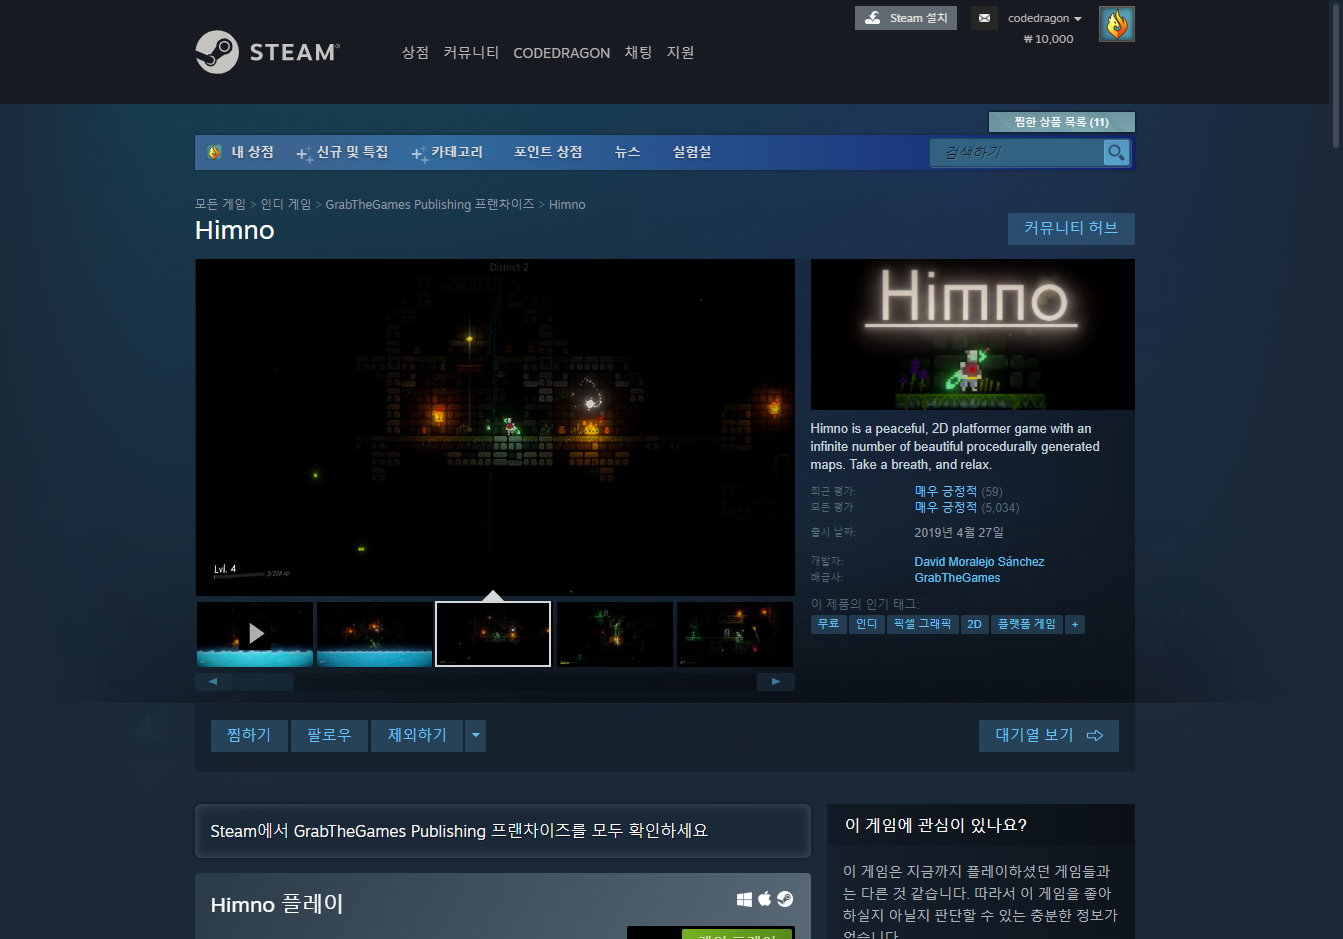Open 지원 in top navigation
Screen dimensions: 1343x939
point(680,52)
